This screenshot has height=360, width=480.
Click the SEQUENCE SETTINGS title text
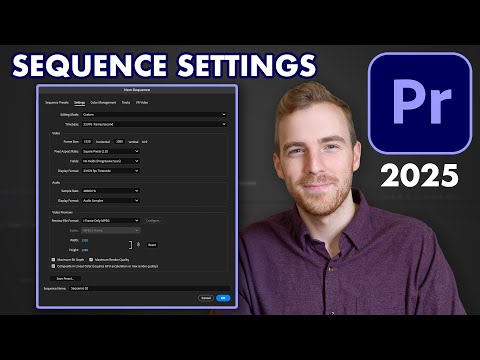click(x=164, y=65)
